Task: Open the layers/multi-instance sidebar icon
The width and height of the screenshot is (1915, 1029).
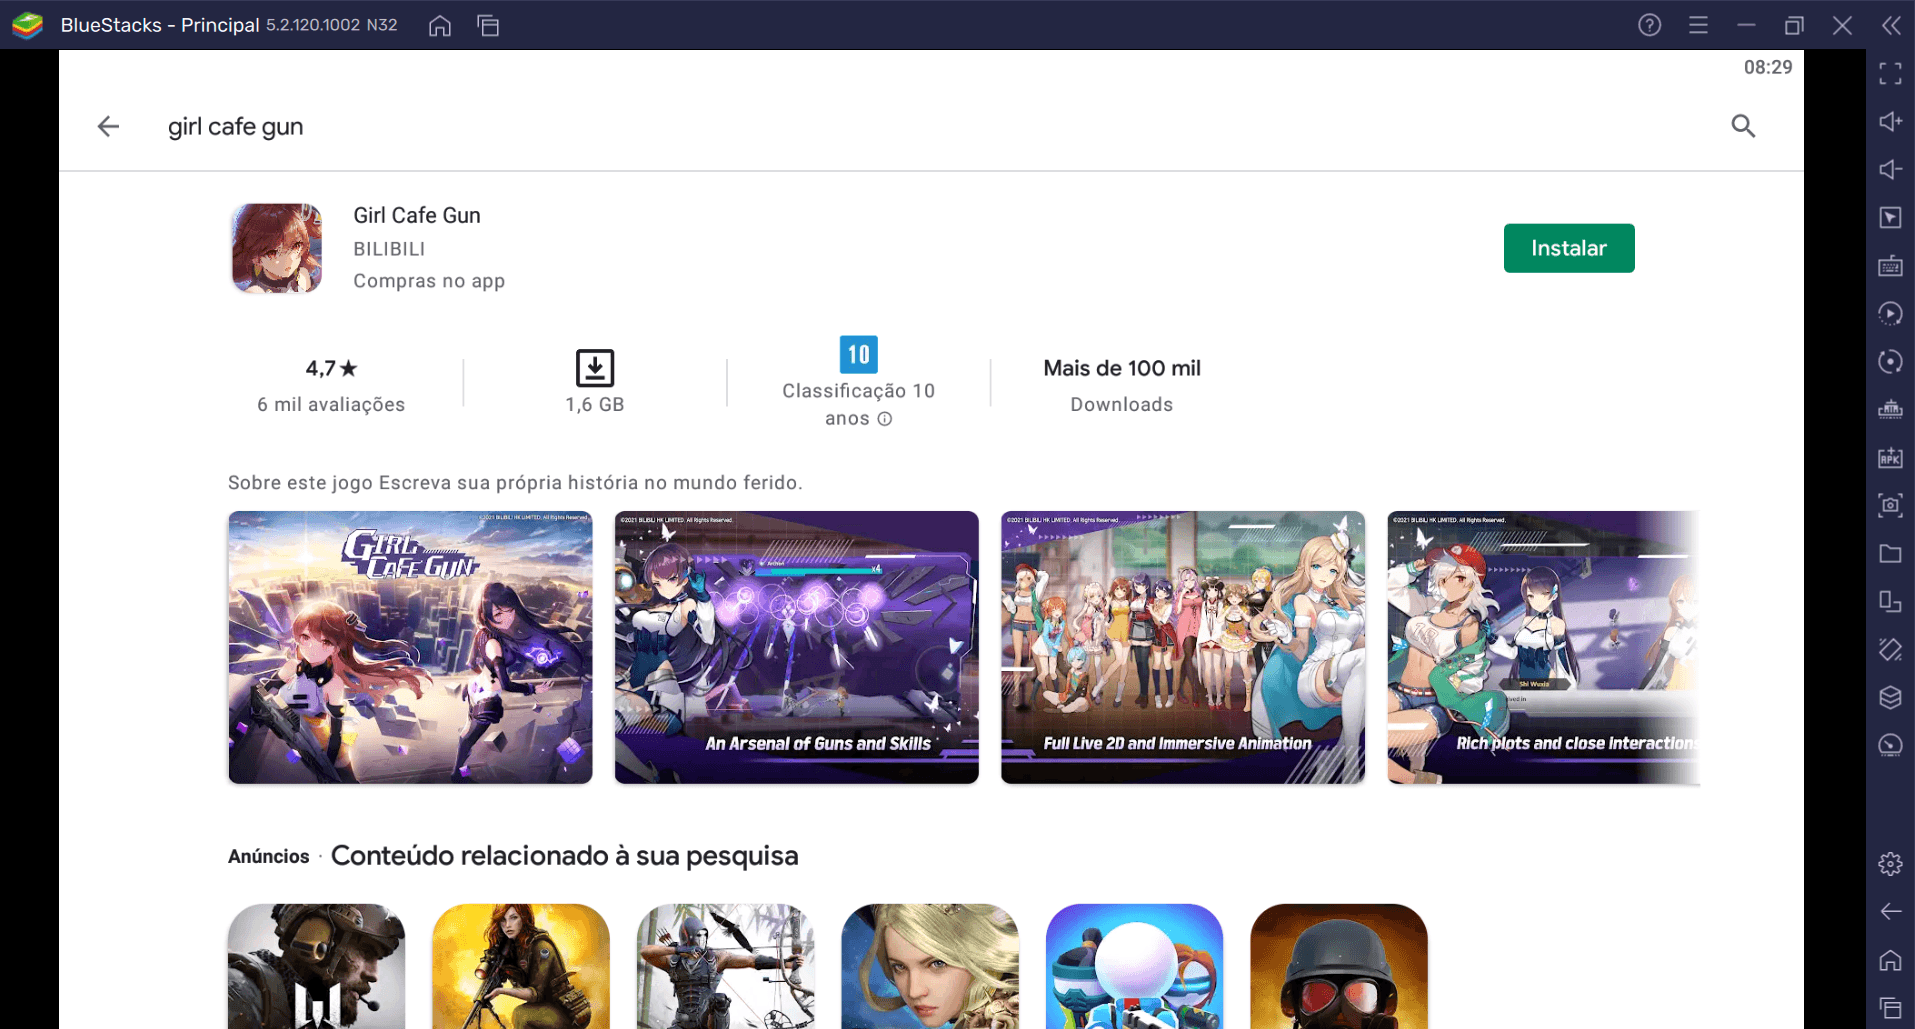Action: pos(1890,698)
